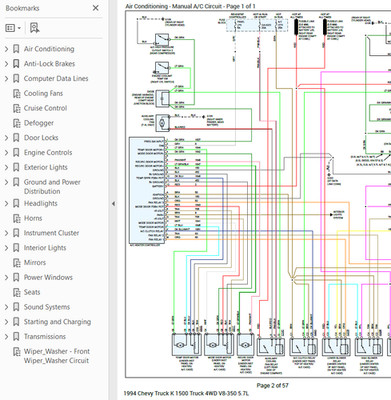
Task: Open the Instrument Cluster bookmark
Action: pyautogui.click(x=51, y=233)
